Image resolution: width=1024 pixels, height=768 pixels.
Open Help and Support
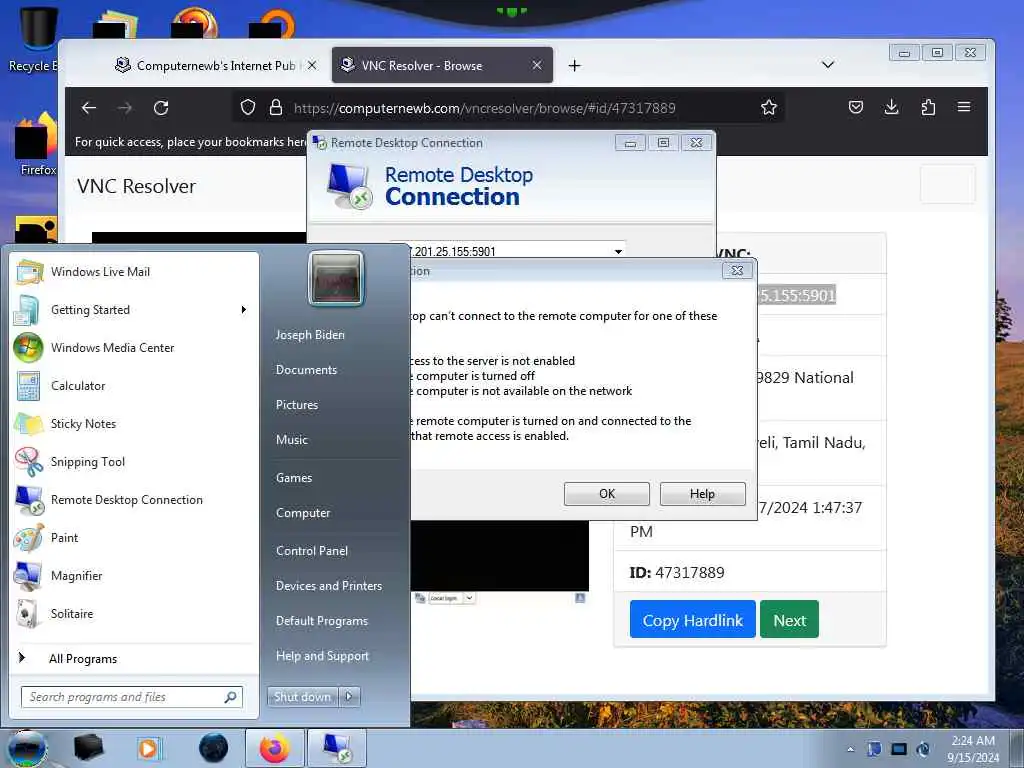point(322,656)
